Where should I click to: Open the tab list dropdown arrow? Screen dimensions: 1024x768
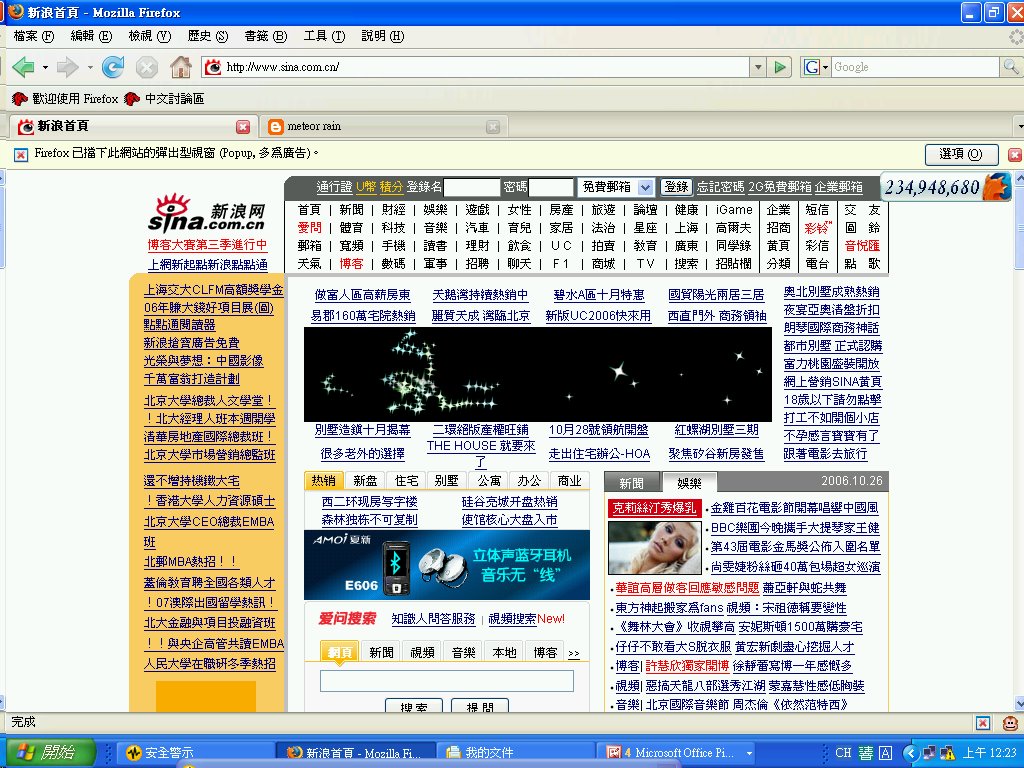pos(1019,126)
